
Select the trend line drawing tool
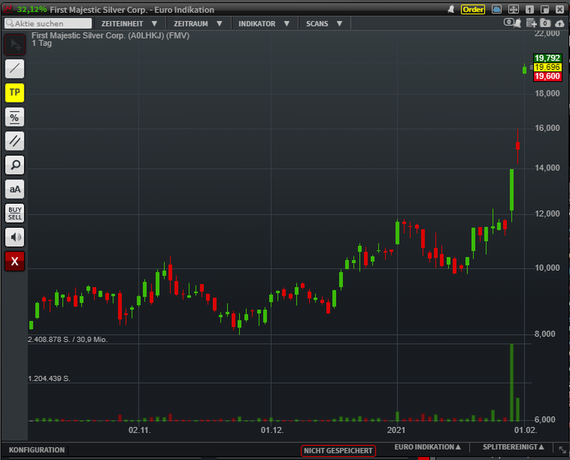coord(15,68)
